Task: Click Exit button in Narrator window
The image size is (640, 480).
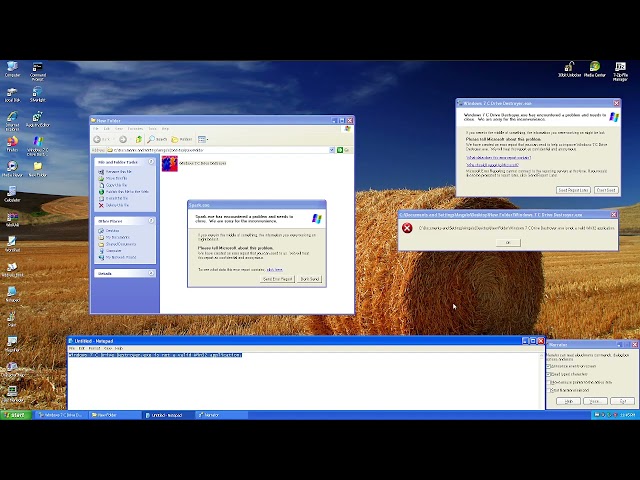Action: 622,401
